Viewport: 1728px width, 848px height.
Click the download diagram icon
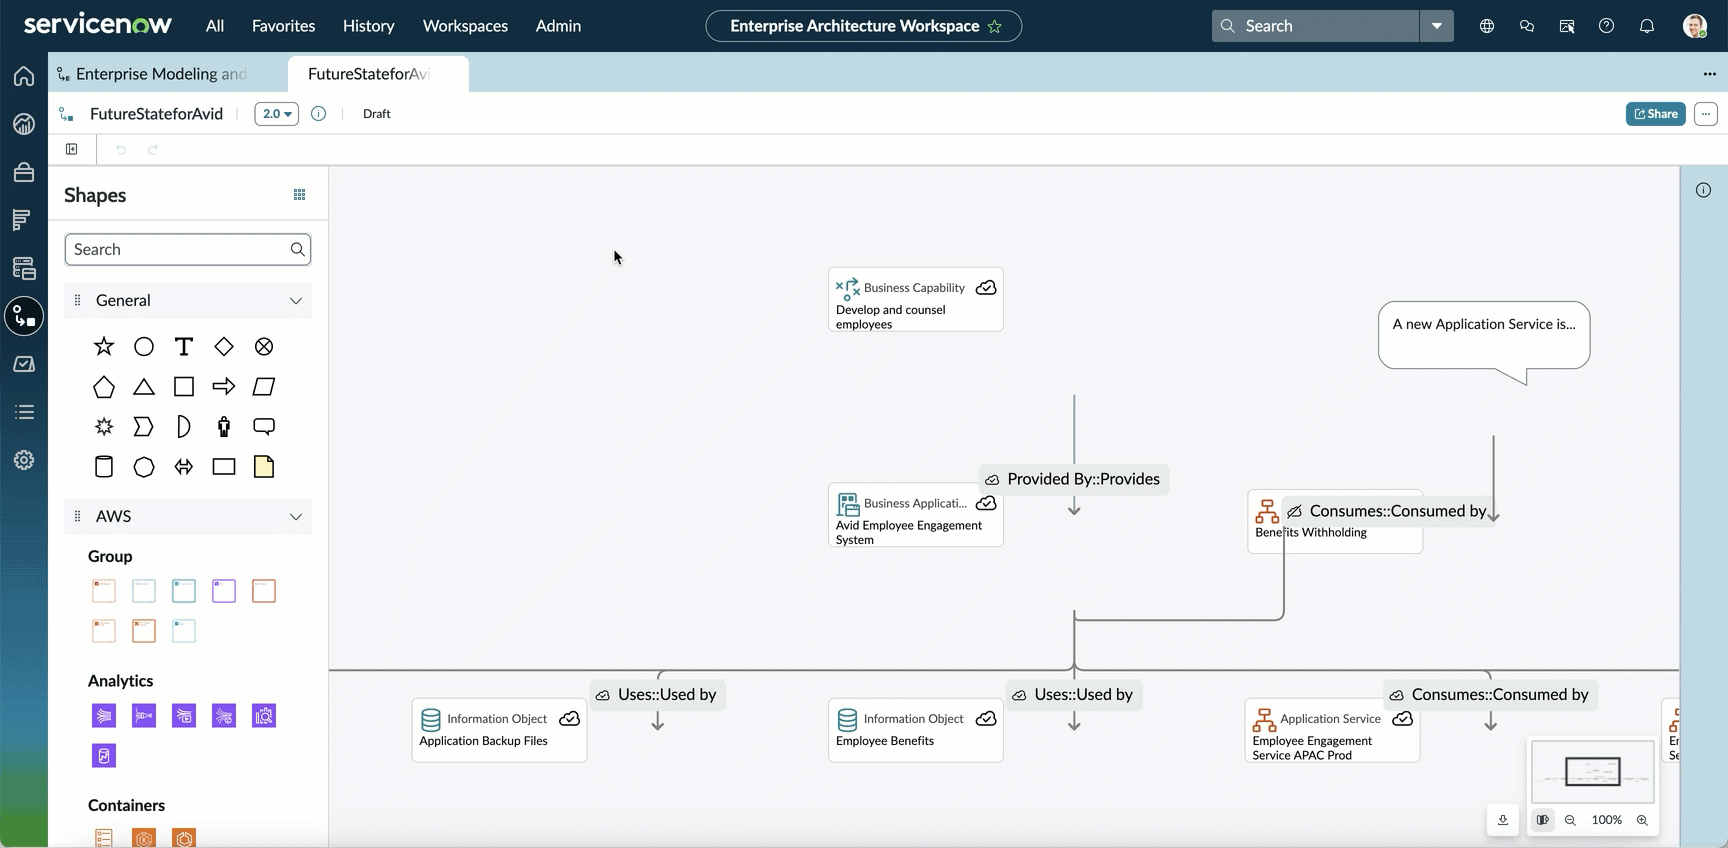(x=1503, y=820)
